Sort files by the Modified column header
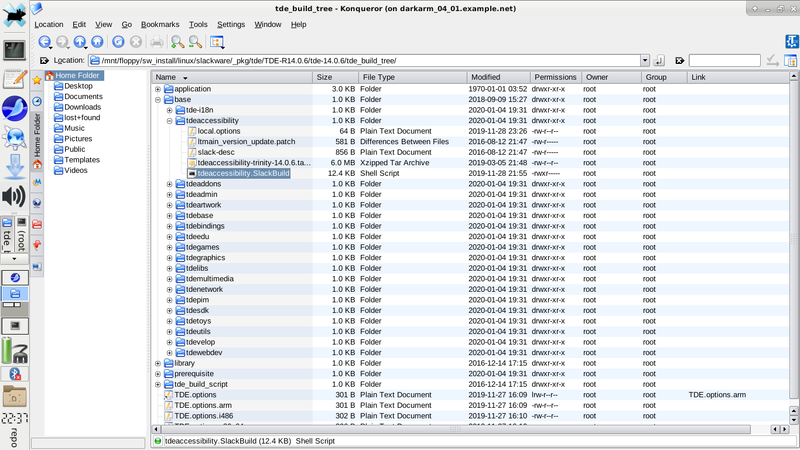Image resolution: width=800 pixels, height=450 pixels. 485,77
